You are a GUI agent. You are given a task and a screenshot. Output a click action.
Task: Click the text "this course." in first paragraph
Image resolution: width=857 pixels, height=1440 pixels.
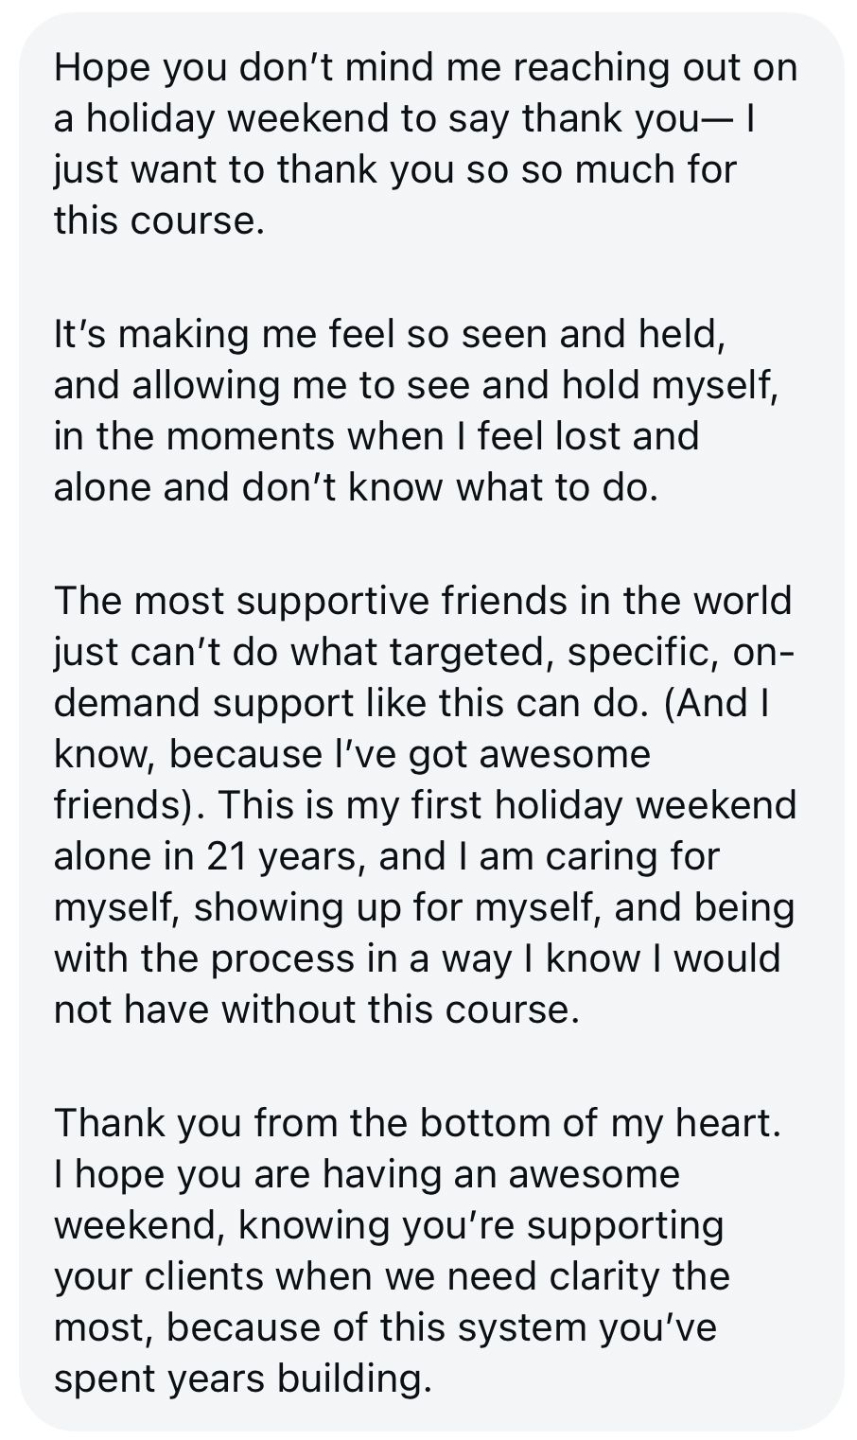coord(158,221)
